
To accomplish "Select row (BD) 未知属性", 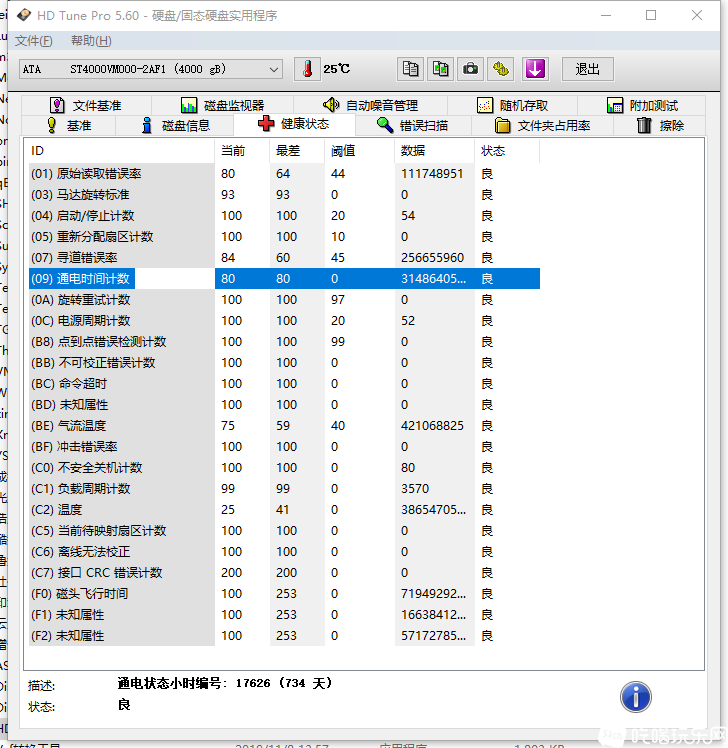I will click(284, 405).
